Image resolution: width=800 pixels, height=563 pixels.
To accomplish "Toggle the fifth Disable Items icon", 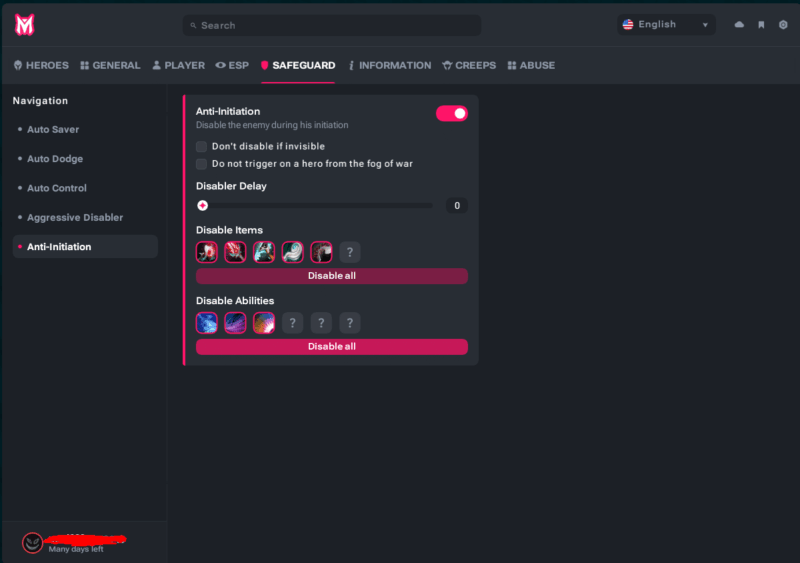I will pos(321,252).
